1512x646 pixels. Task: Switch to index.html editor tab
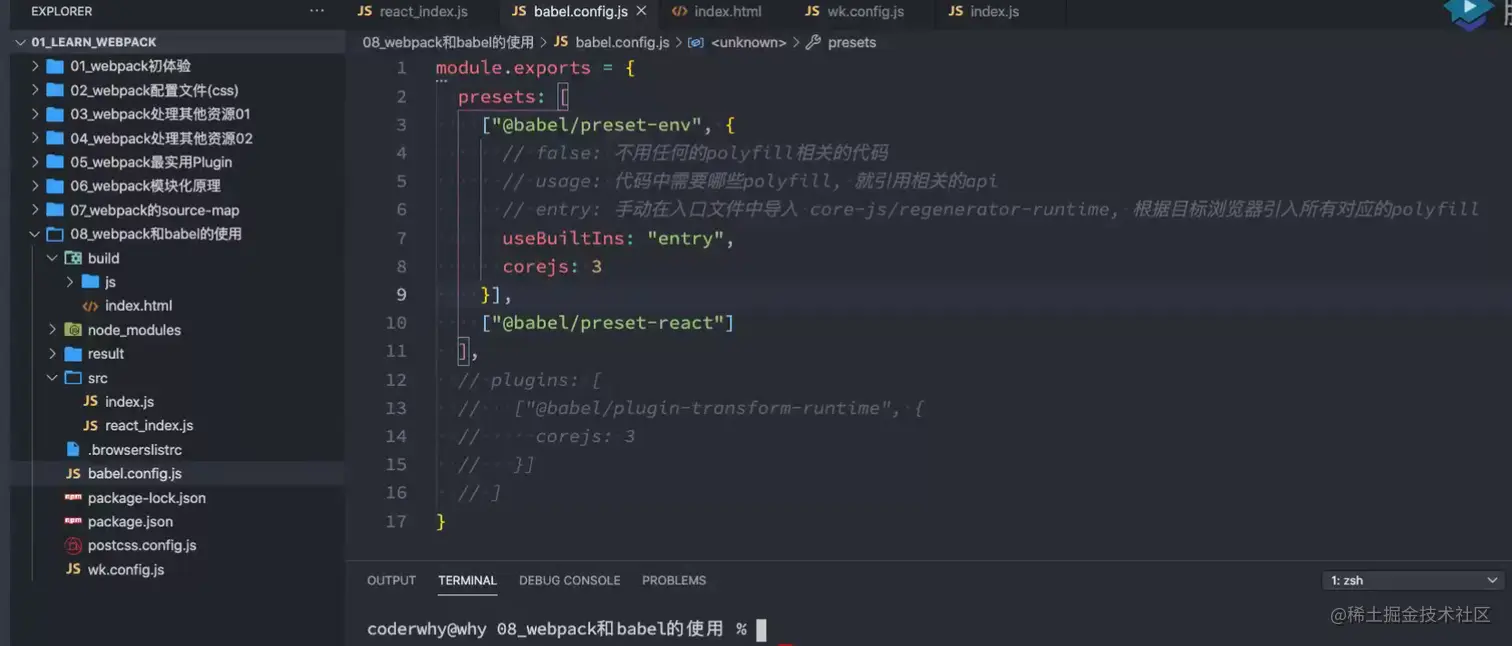(x=716, y=11)
